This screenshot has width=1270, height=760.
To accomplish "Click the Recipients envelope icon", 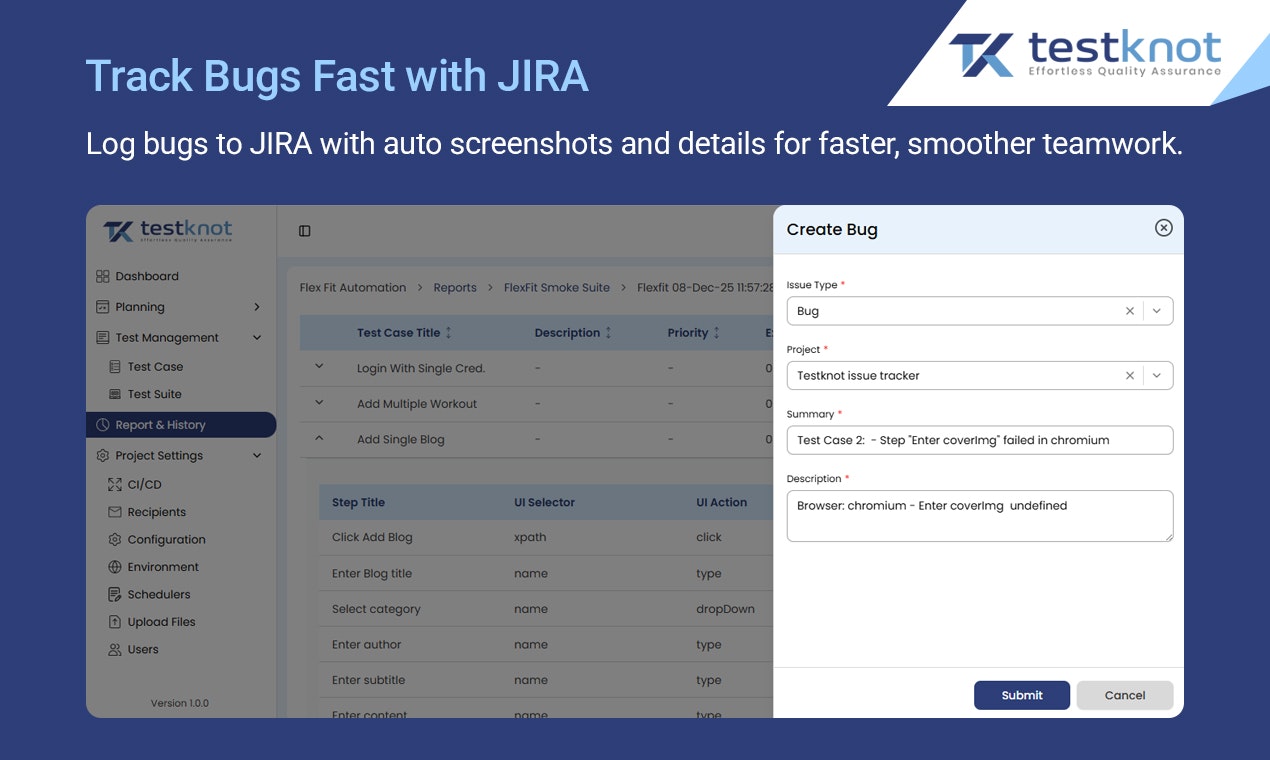I will point(115,512).
